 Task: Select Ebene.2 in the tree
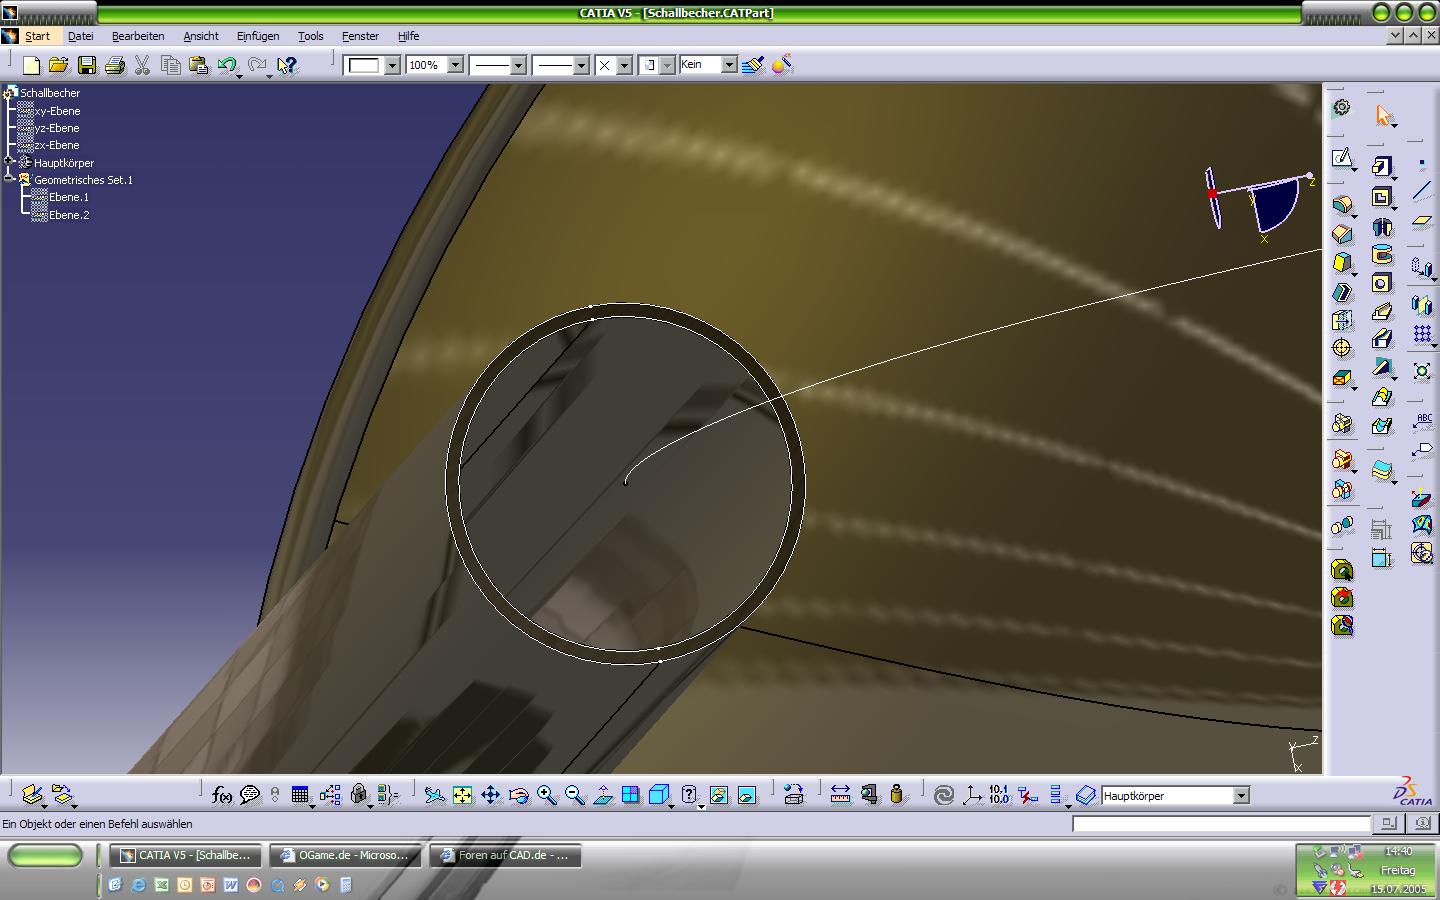click(x=69, y=215)
